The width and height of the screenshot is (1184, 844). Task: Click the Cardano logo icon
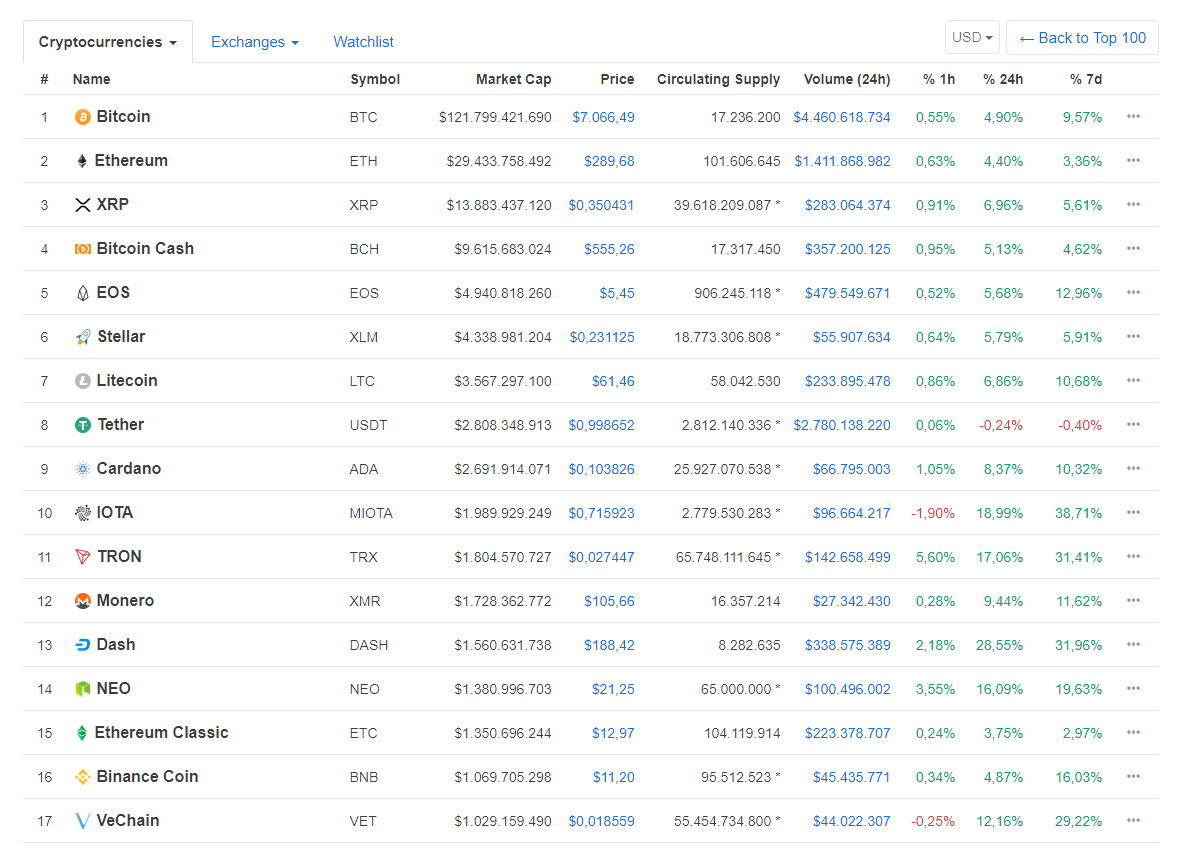[x=82, y=469]
